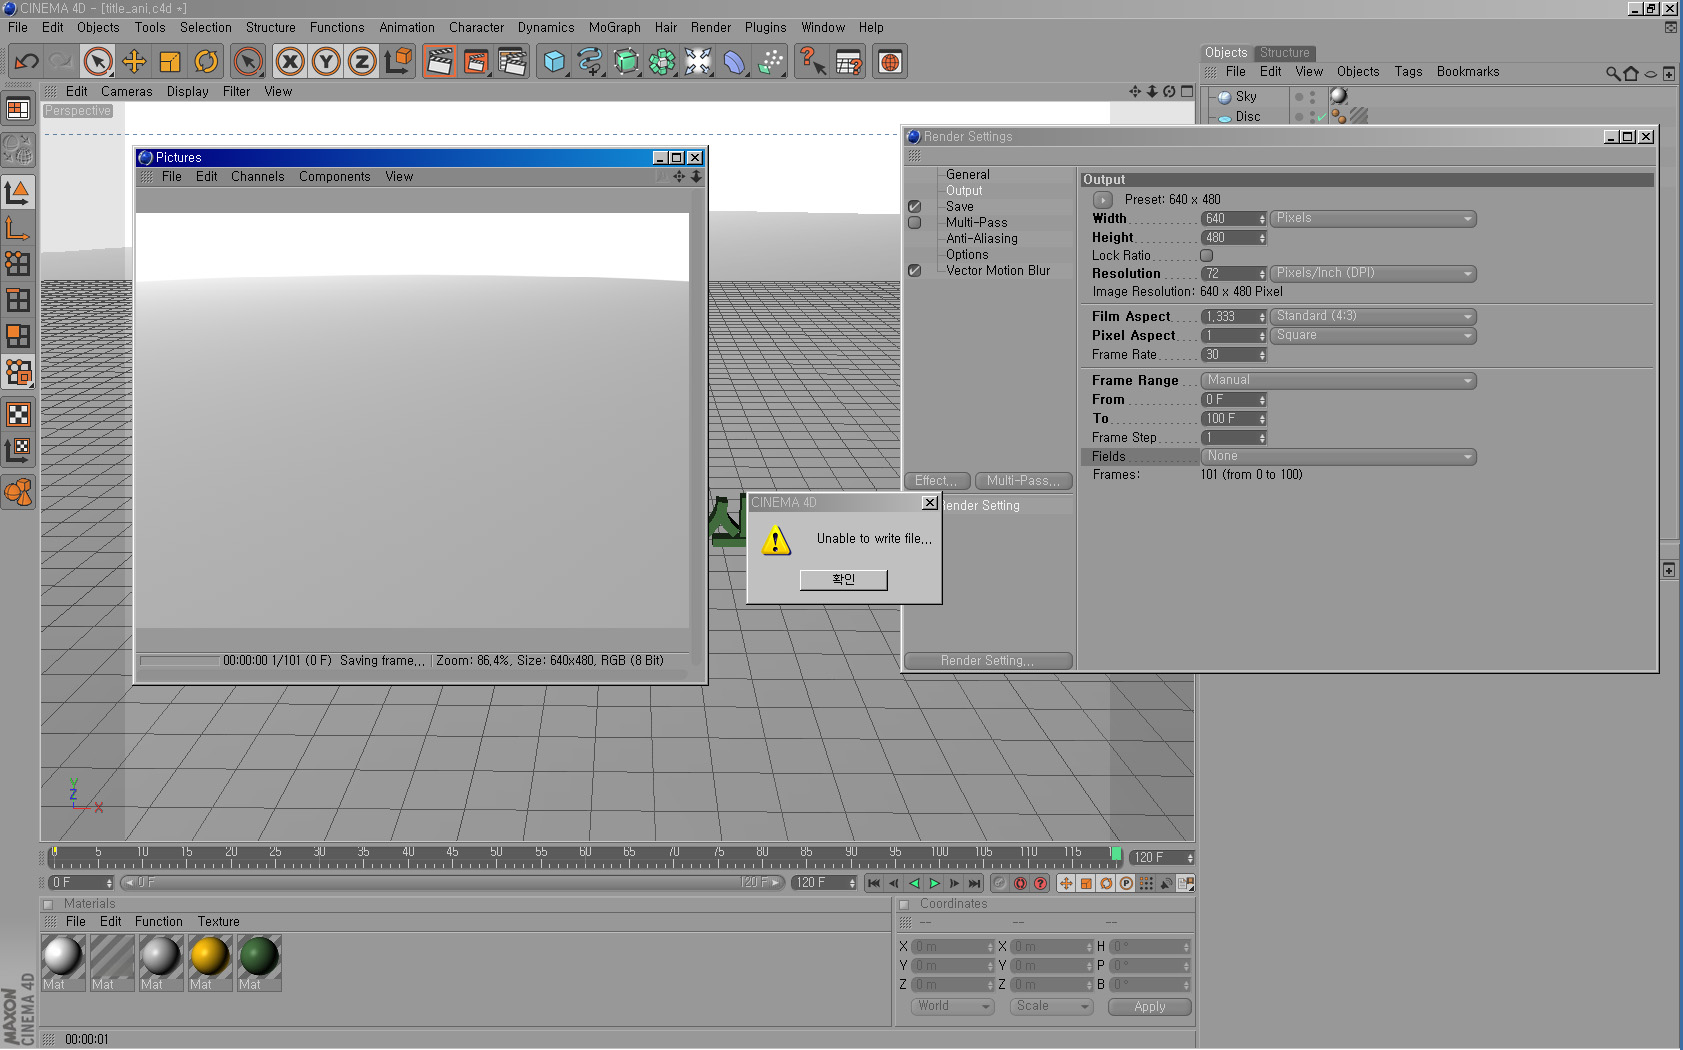Toggle the X axis lock
Screen dimensions: 1683x1050
coord(290,62)
